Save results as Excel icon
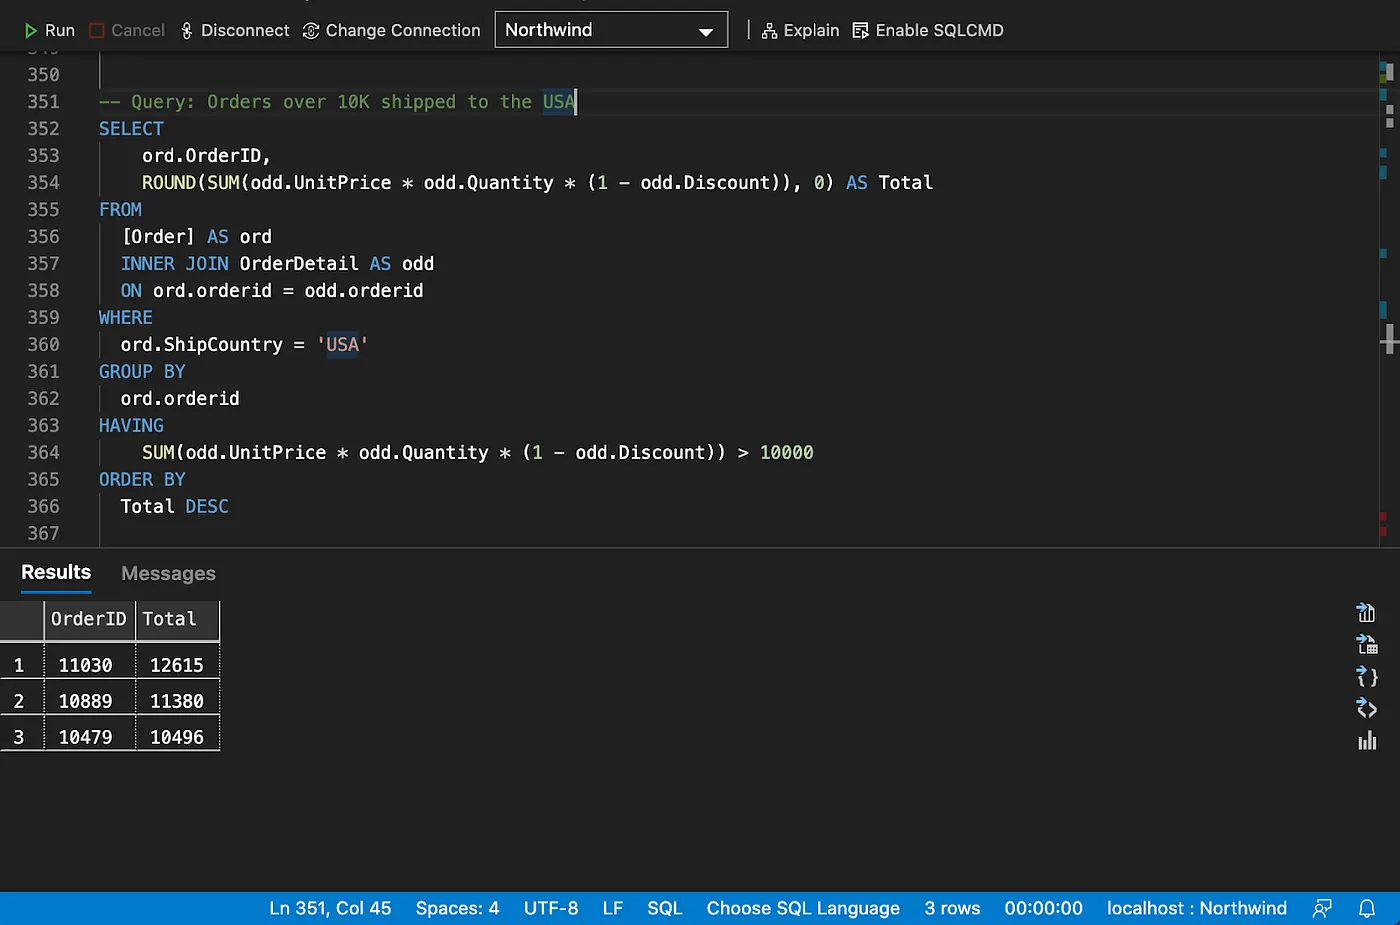This screenshot has width=1400, height=925. 1366,644
